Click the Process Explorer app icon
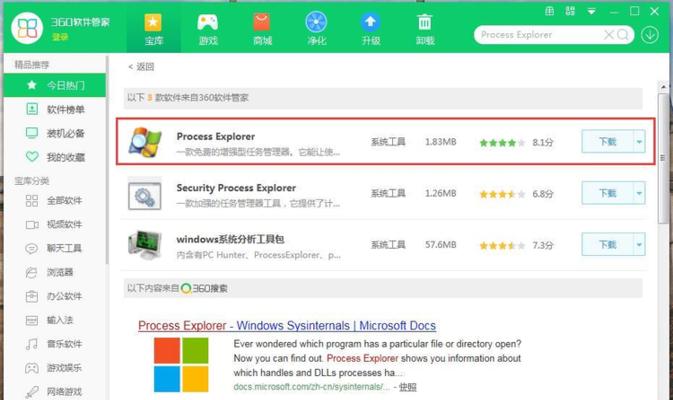Screen dimensions: 673x400 point(145,142)
